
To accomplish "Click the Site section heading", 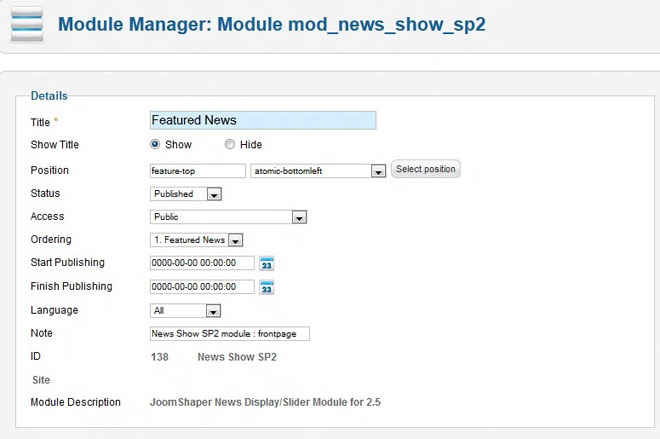I will pos(41,380).
